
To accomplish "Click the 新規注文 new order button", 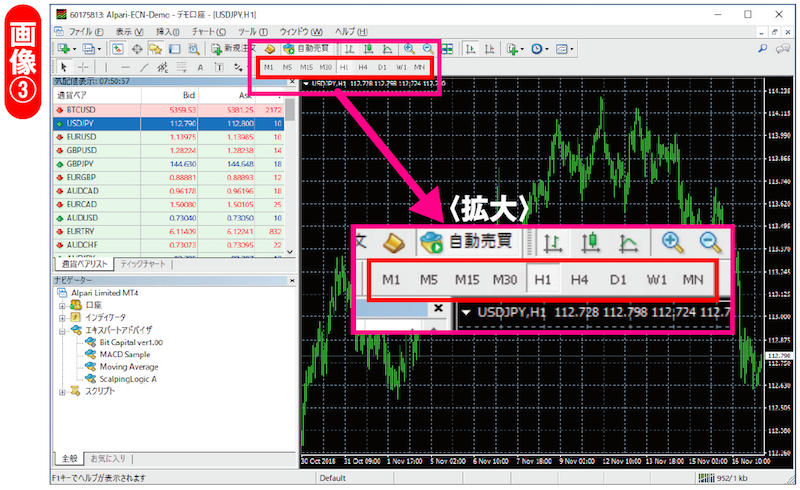I will [x=233, y=48].
